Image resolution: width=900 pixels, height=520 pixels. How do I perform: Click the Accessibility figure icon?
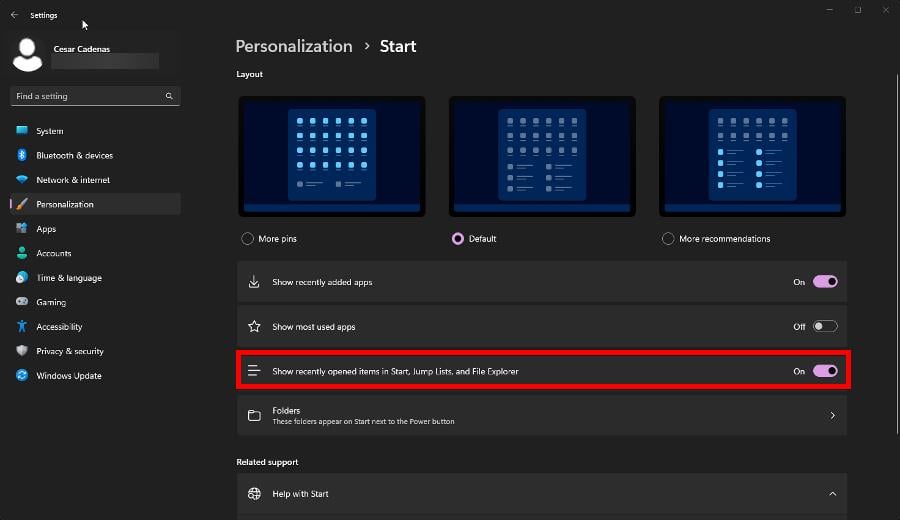coord(22,326)
